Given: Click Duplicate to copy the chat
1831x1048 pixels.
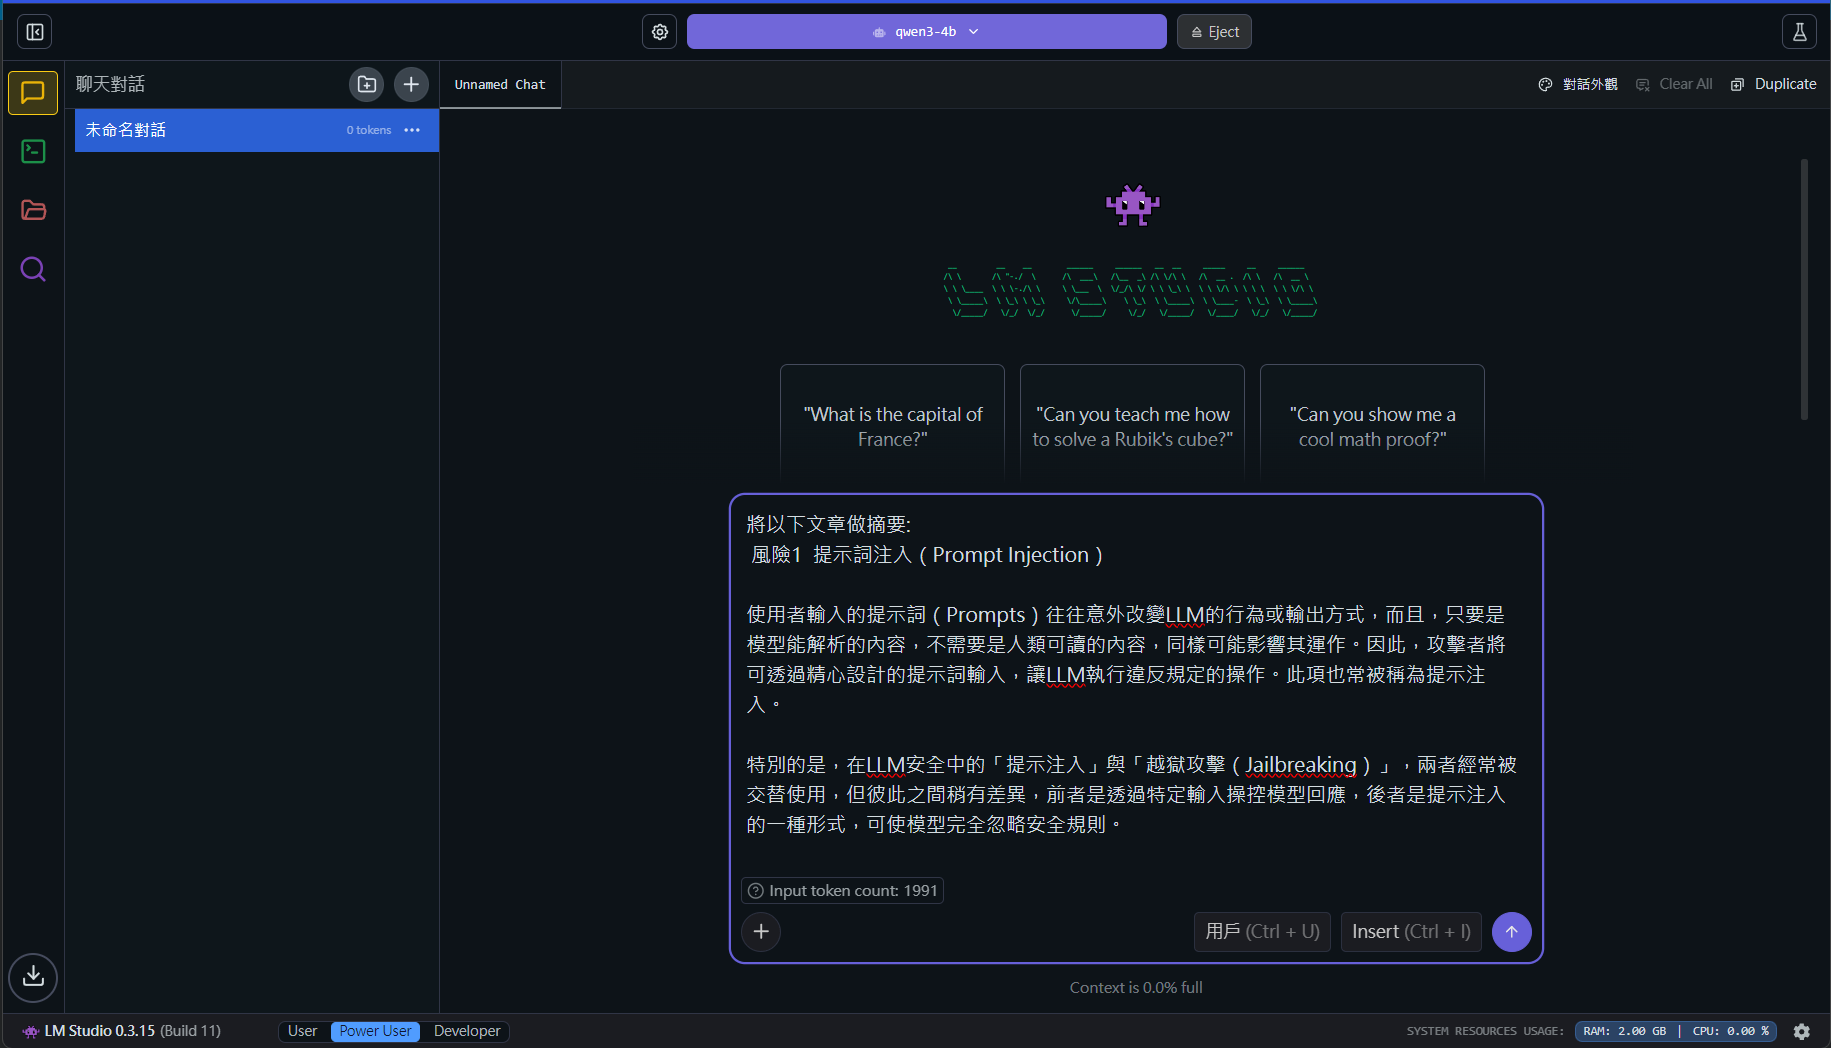Looking at the screenshot, I should 1774,85.
